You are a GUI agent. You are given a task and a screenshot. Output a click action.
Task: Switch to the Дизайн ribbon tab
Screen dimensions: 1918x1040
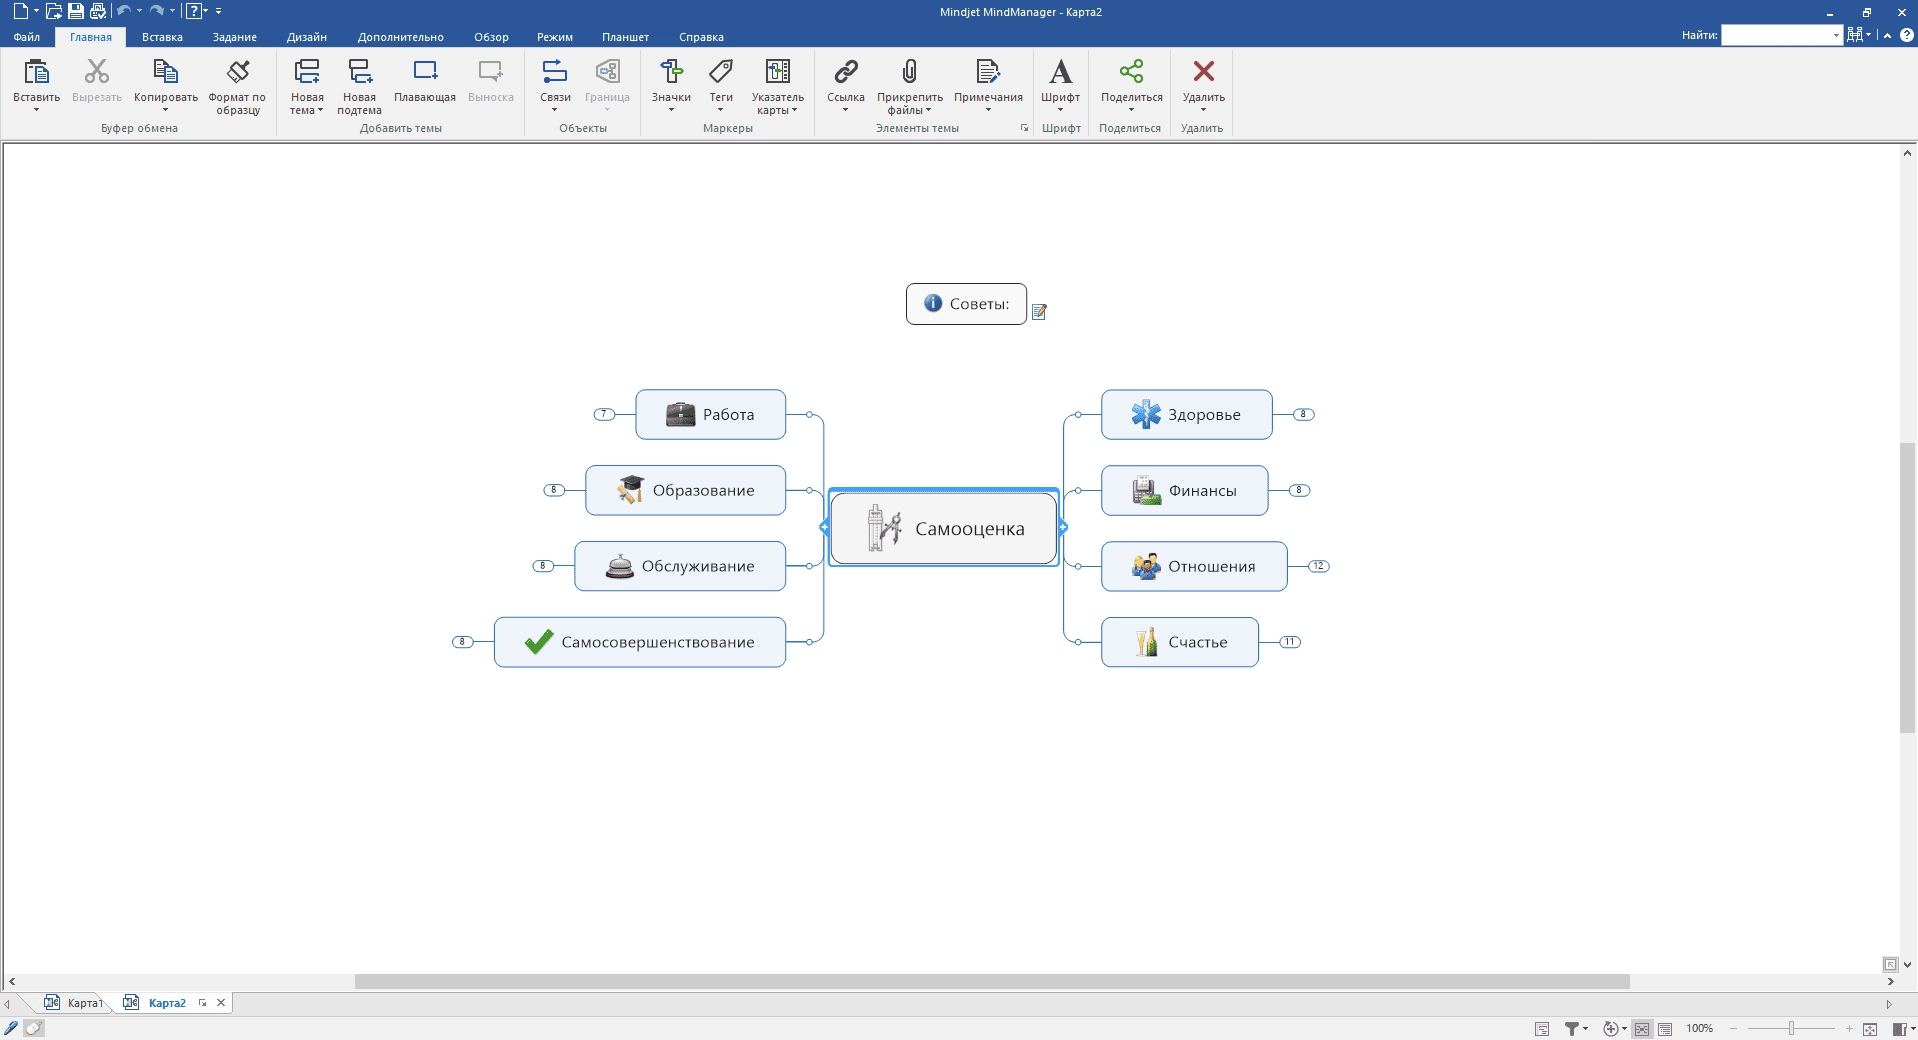307,37
